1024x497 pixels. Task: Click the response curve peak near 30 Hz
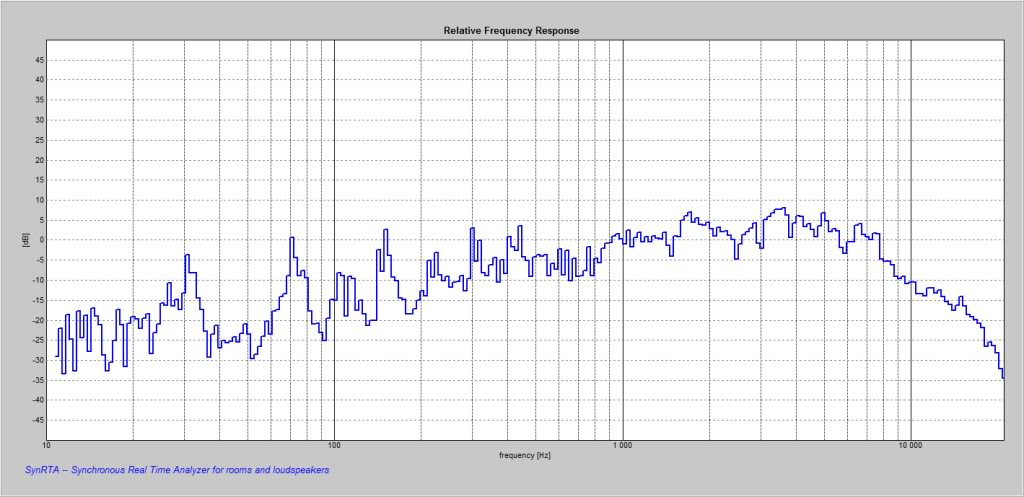[x=186, y=256]
